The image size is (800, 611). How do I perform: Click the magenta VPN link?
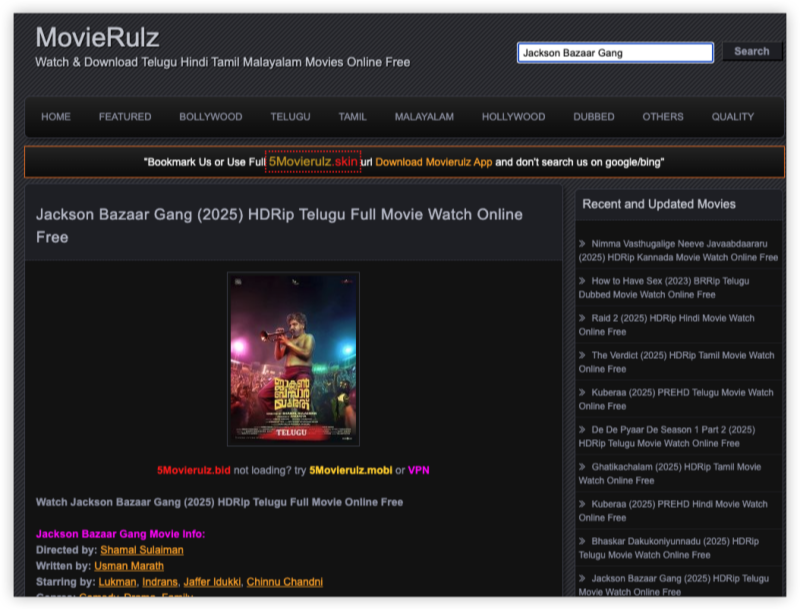(418, 470)
